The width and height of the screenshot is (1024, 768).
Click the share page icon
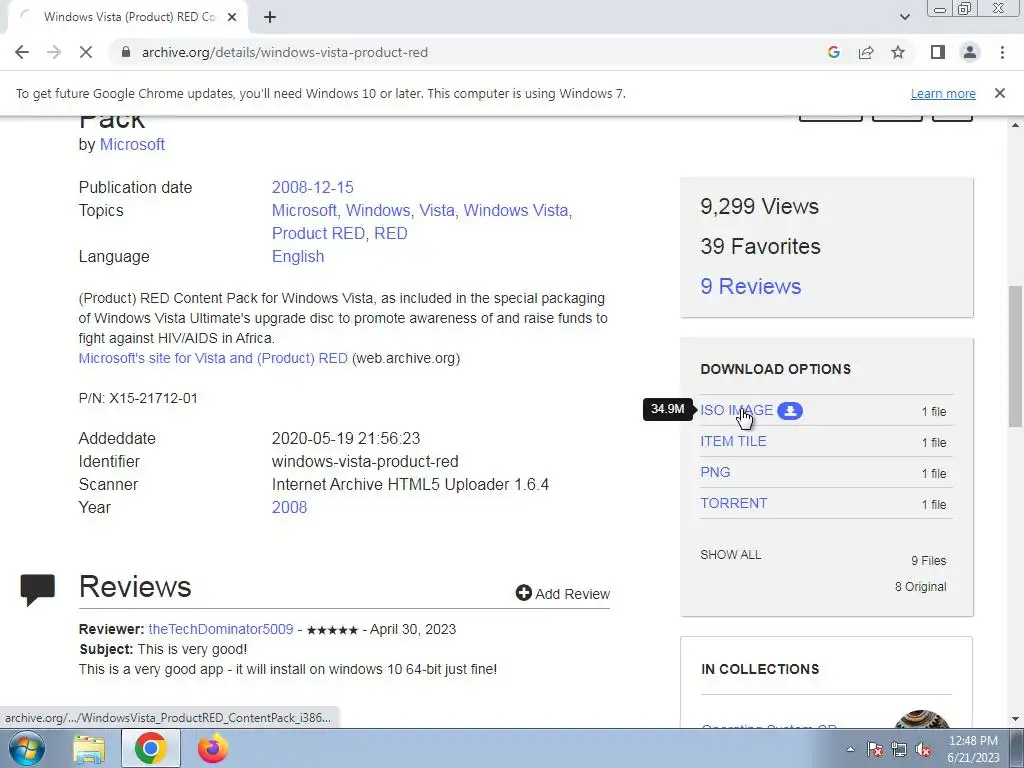[x=866, y=52]
